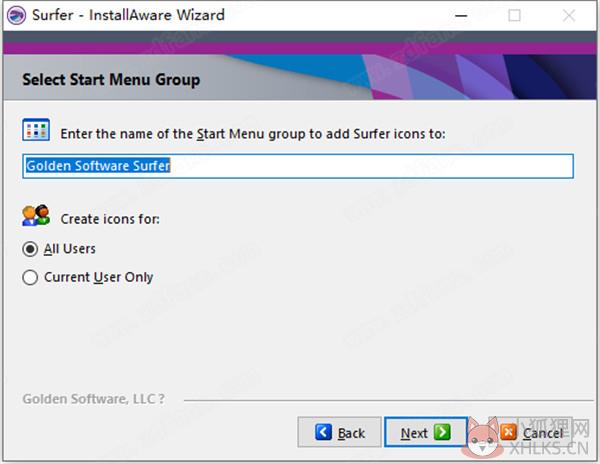
Task: Click the 'Create icons for:' label
Action: pyautogui.click(x=110, y=219)
